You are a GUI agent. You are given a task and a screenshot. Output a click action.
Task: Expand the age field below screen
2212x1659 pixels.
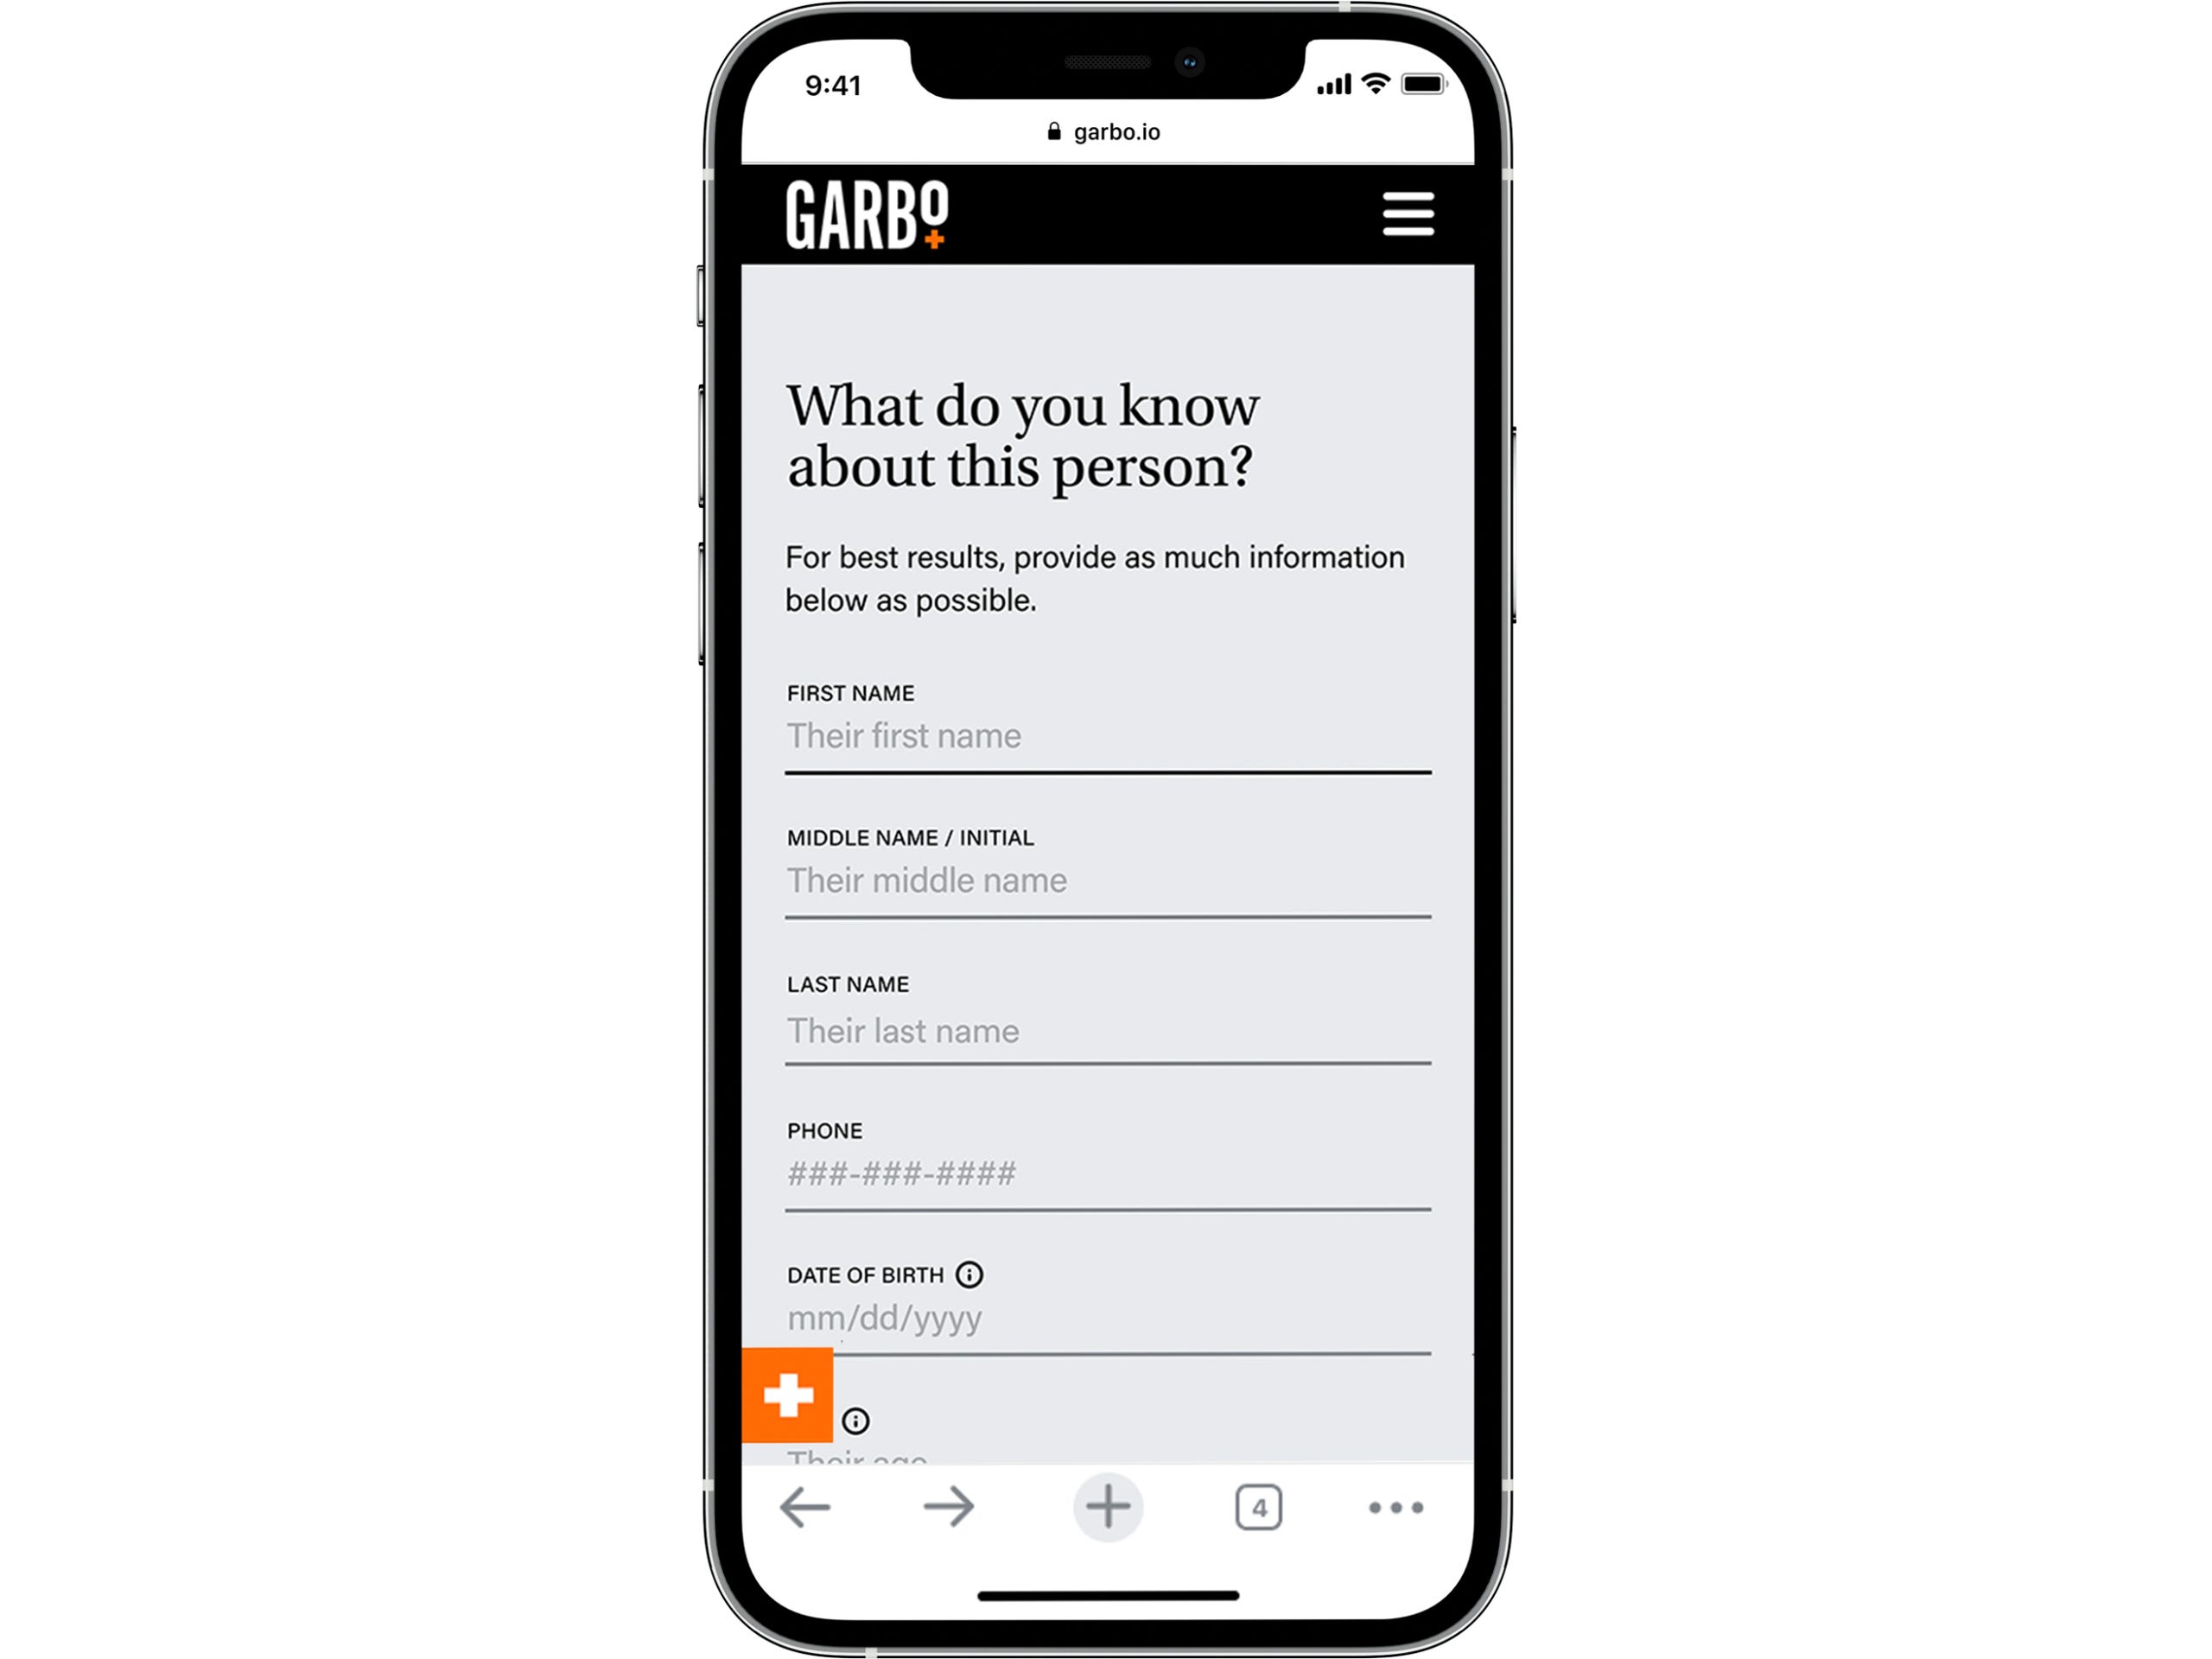tap(861, 1422)
